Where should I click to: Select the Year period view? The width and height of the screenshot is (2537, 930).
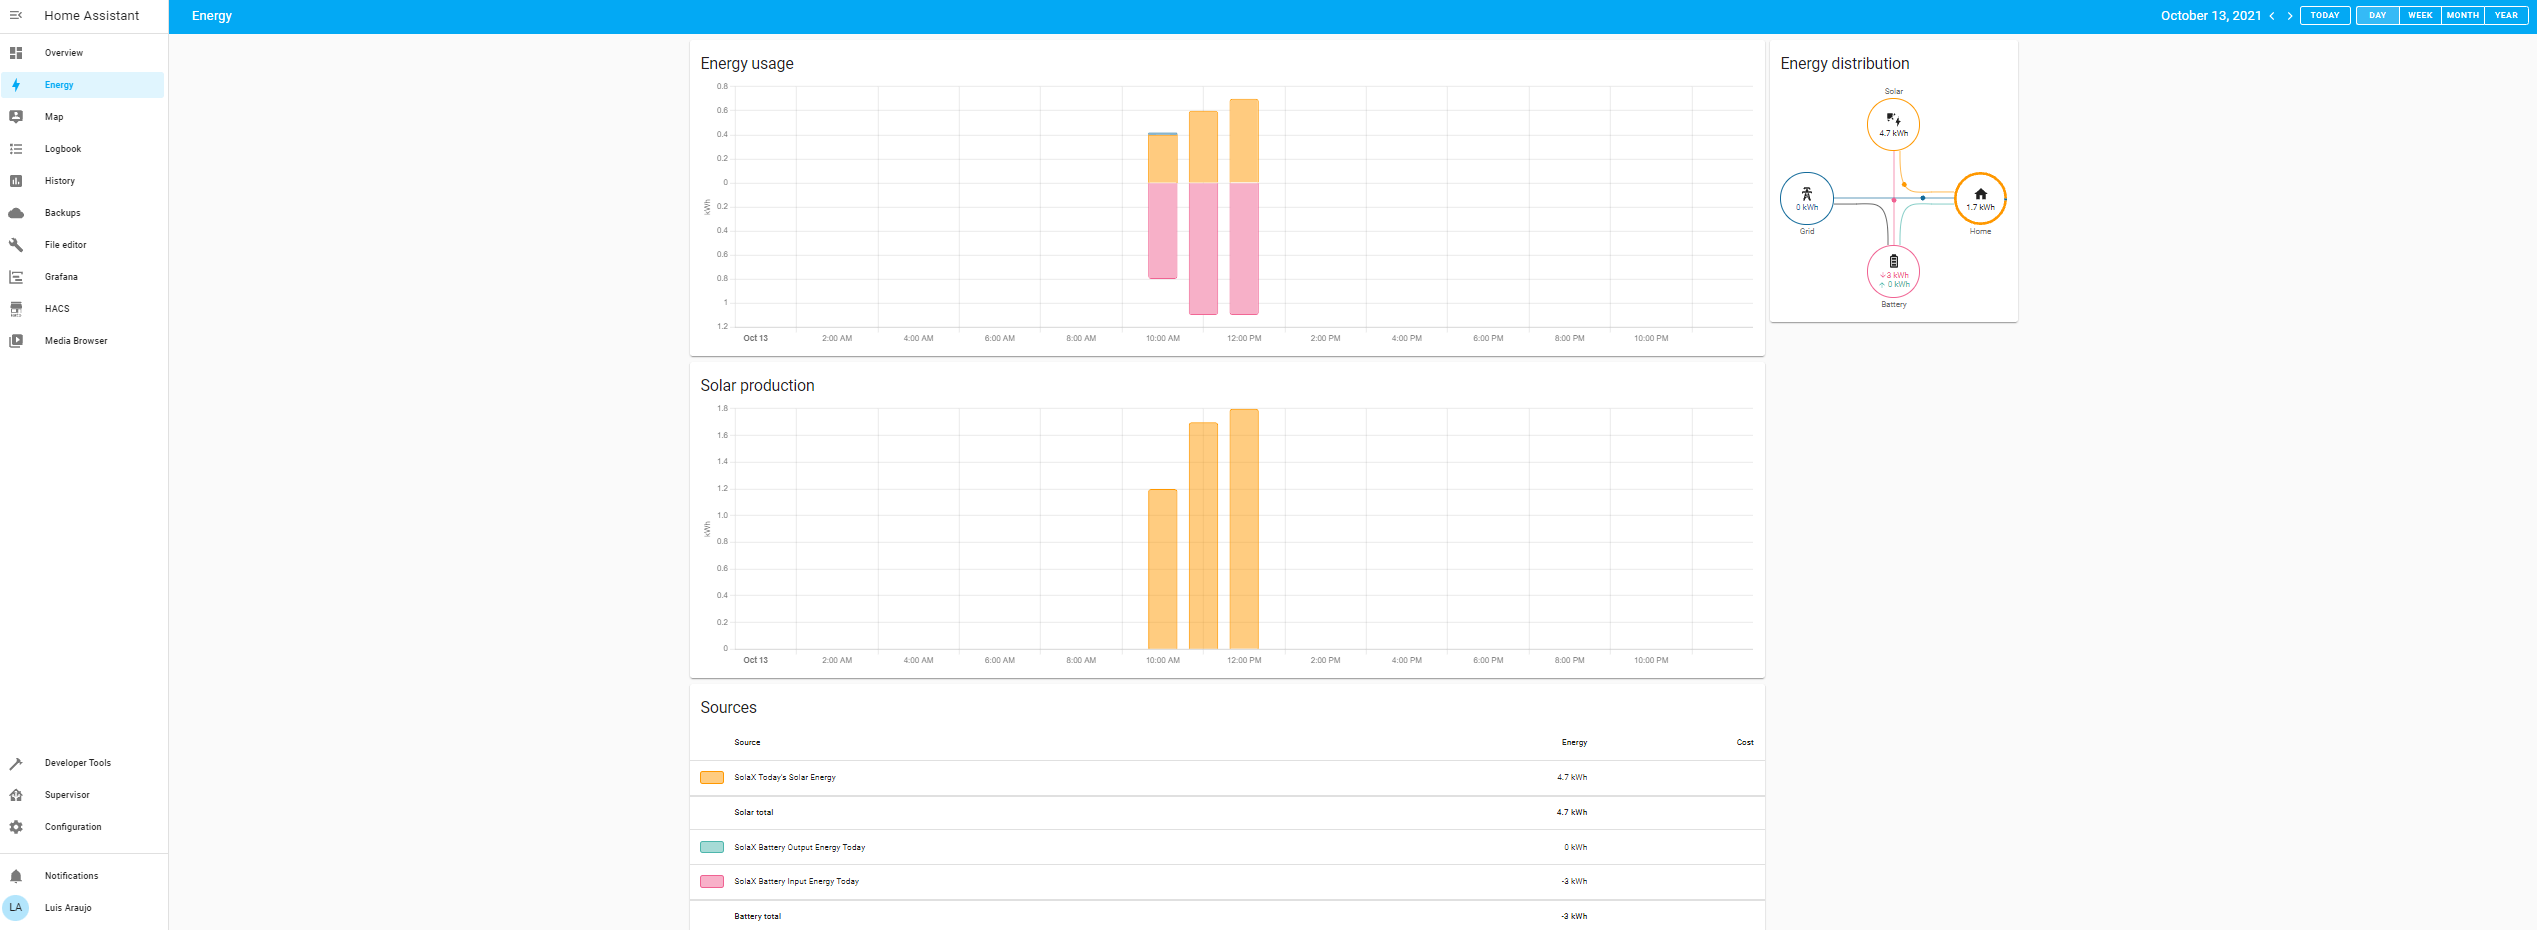[x=2506, y=16]
